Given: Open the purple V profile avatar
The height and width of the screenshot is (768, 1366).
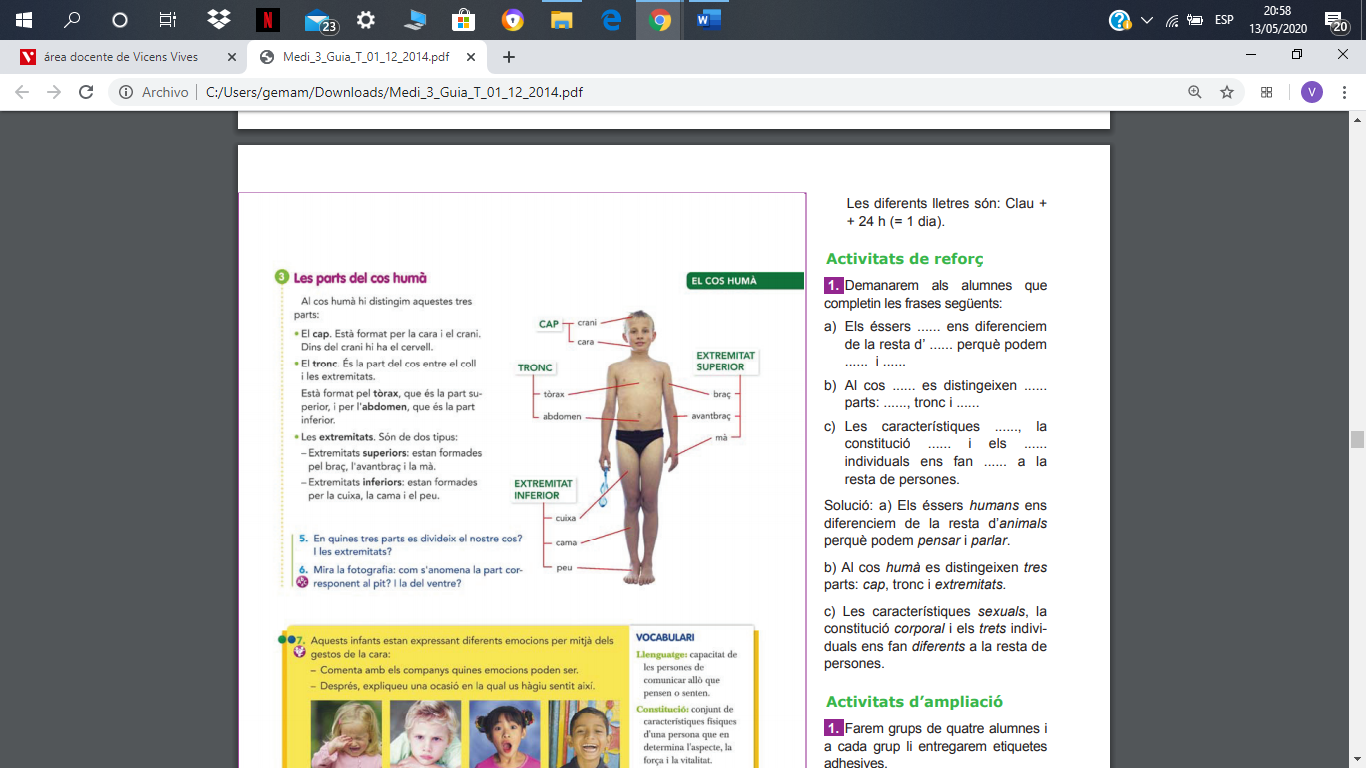Looking at the screenshot, I should pyautogui.click(x=1312, y=92).
